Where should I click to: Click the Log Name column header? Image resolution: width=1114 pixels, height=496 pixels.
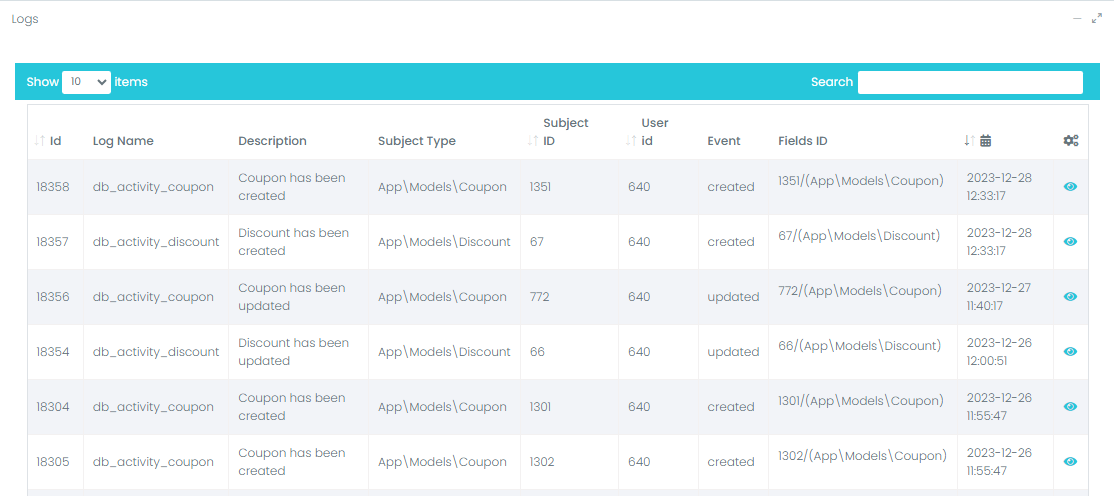coord(123,141)
